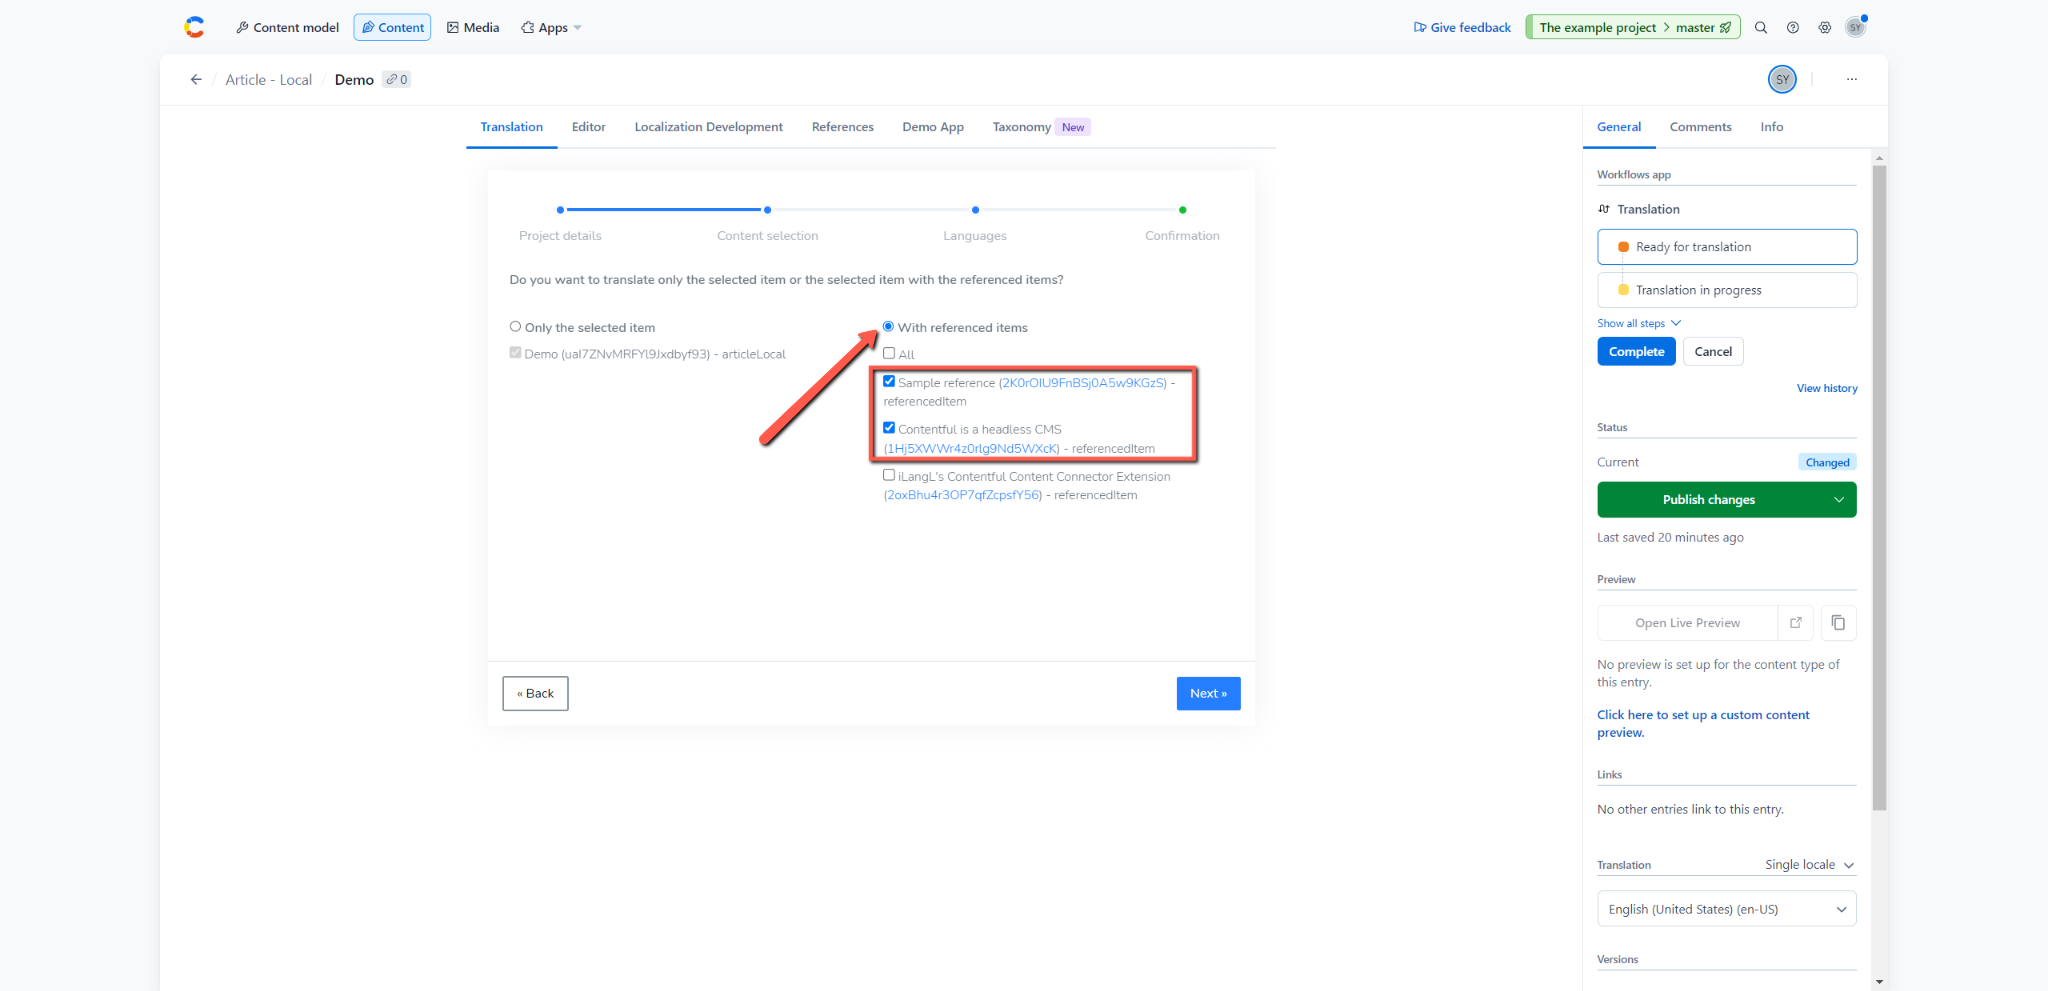Click Open Live Preview button
Viewport: 2048px width, 991px height.
(1688, 623)
